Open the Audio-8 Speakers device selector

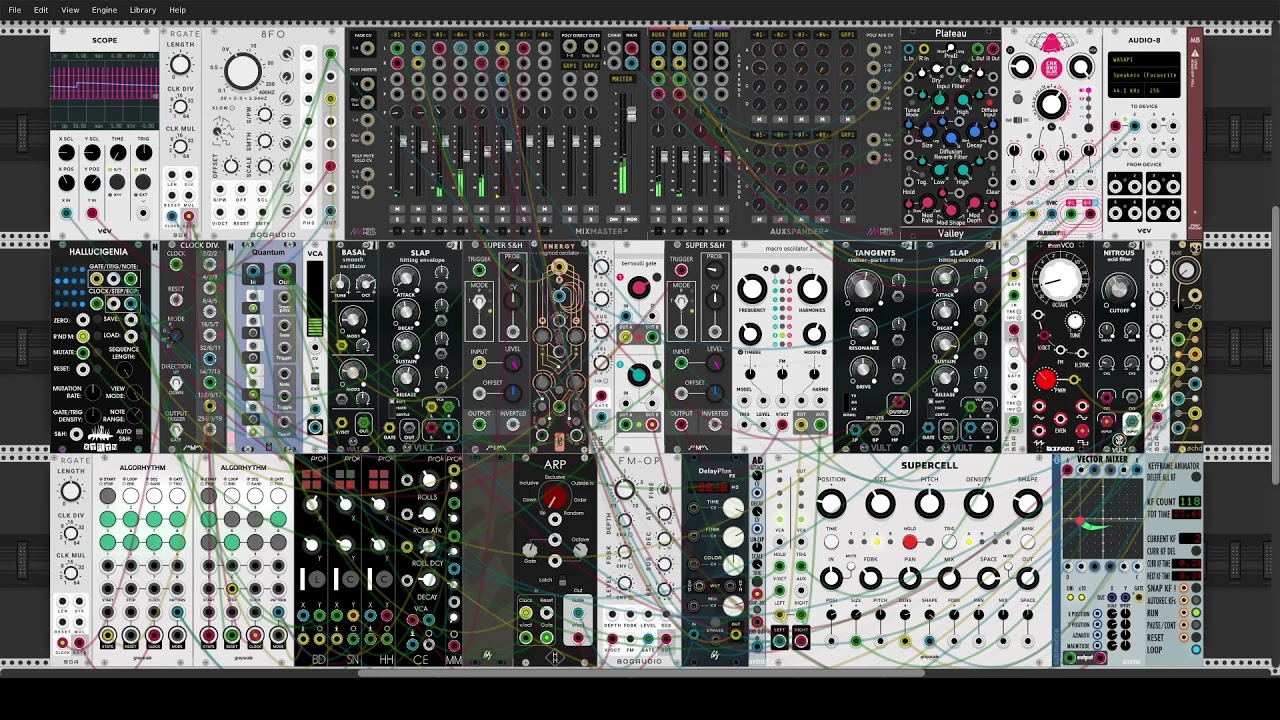click(1144, 75)
